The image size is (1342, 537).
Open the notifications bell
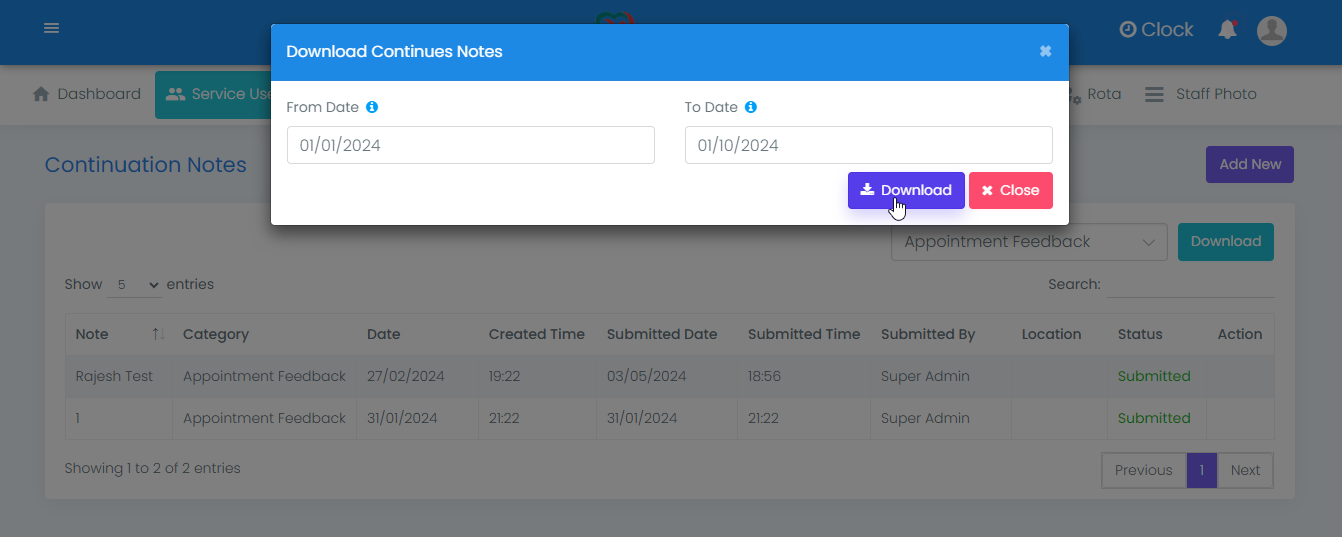1228,30
